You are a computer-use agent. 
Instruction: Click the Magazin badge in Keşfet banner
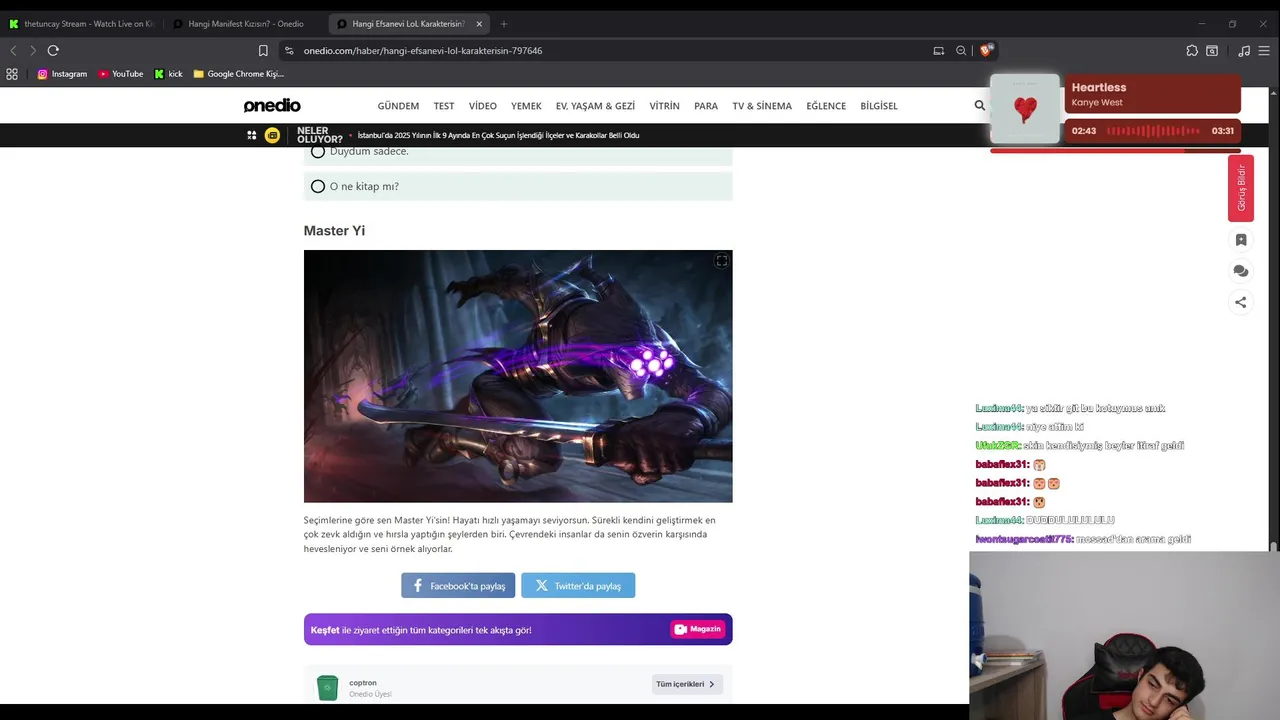(697, 629)
